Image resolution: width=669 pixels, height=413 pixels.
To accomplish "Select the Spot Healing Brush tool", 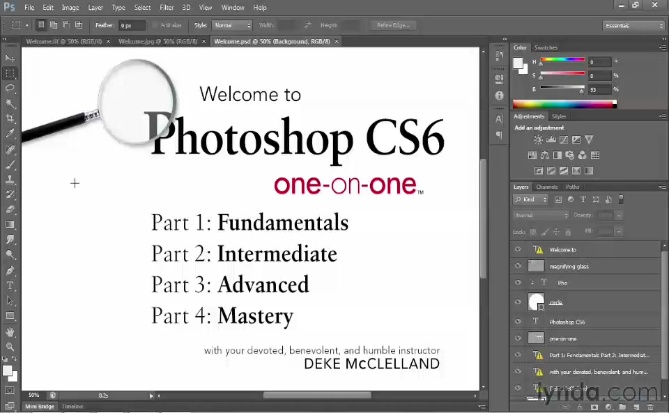I will click(10, 149).
